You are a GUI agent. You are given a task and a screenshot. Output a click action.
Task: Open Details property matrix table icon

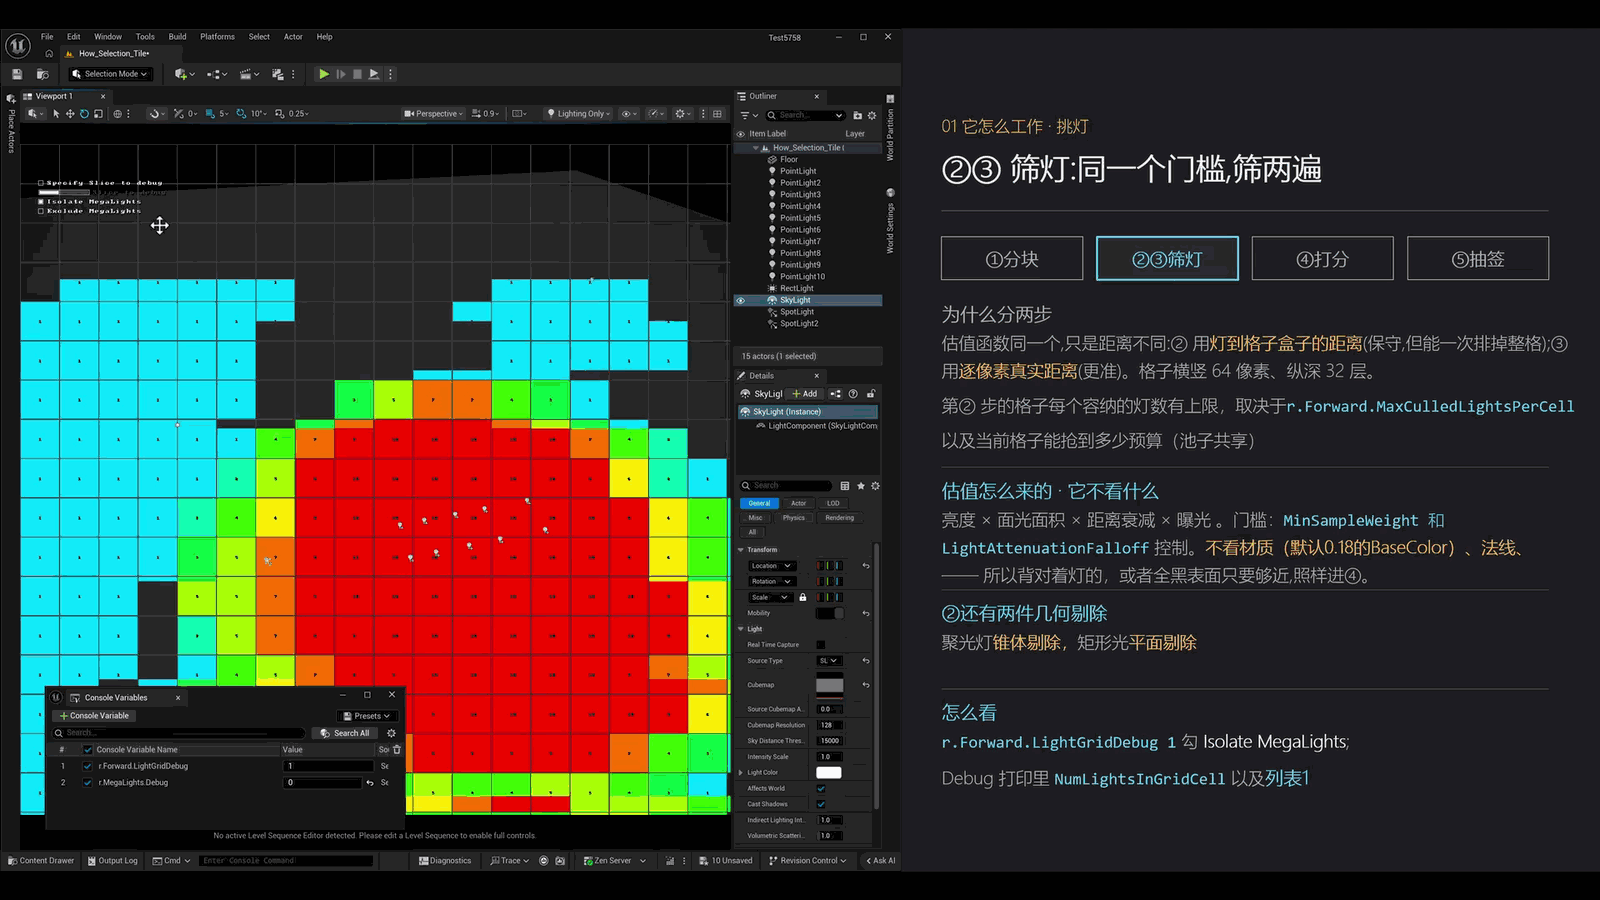click(845, 486)
